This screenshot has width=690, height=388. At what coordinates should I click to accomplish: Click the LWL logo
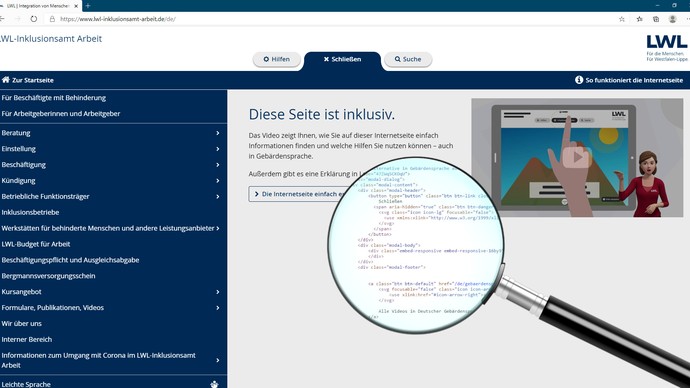tap(667, 48)
